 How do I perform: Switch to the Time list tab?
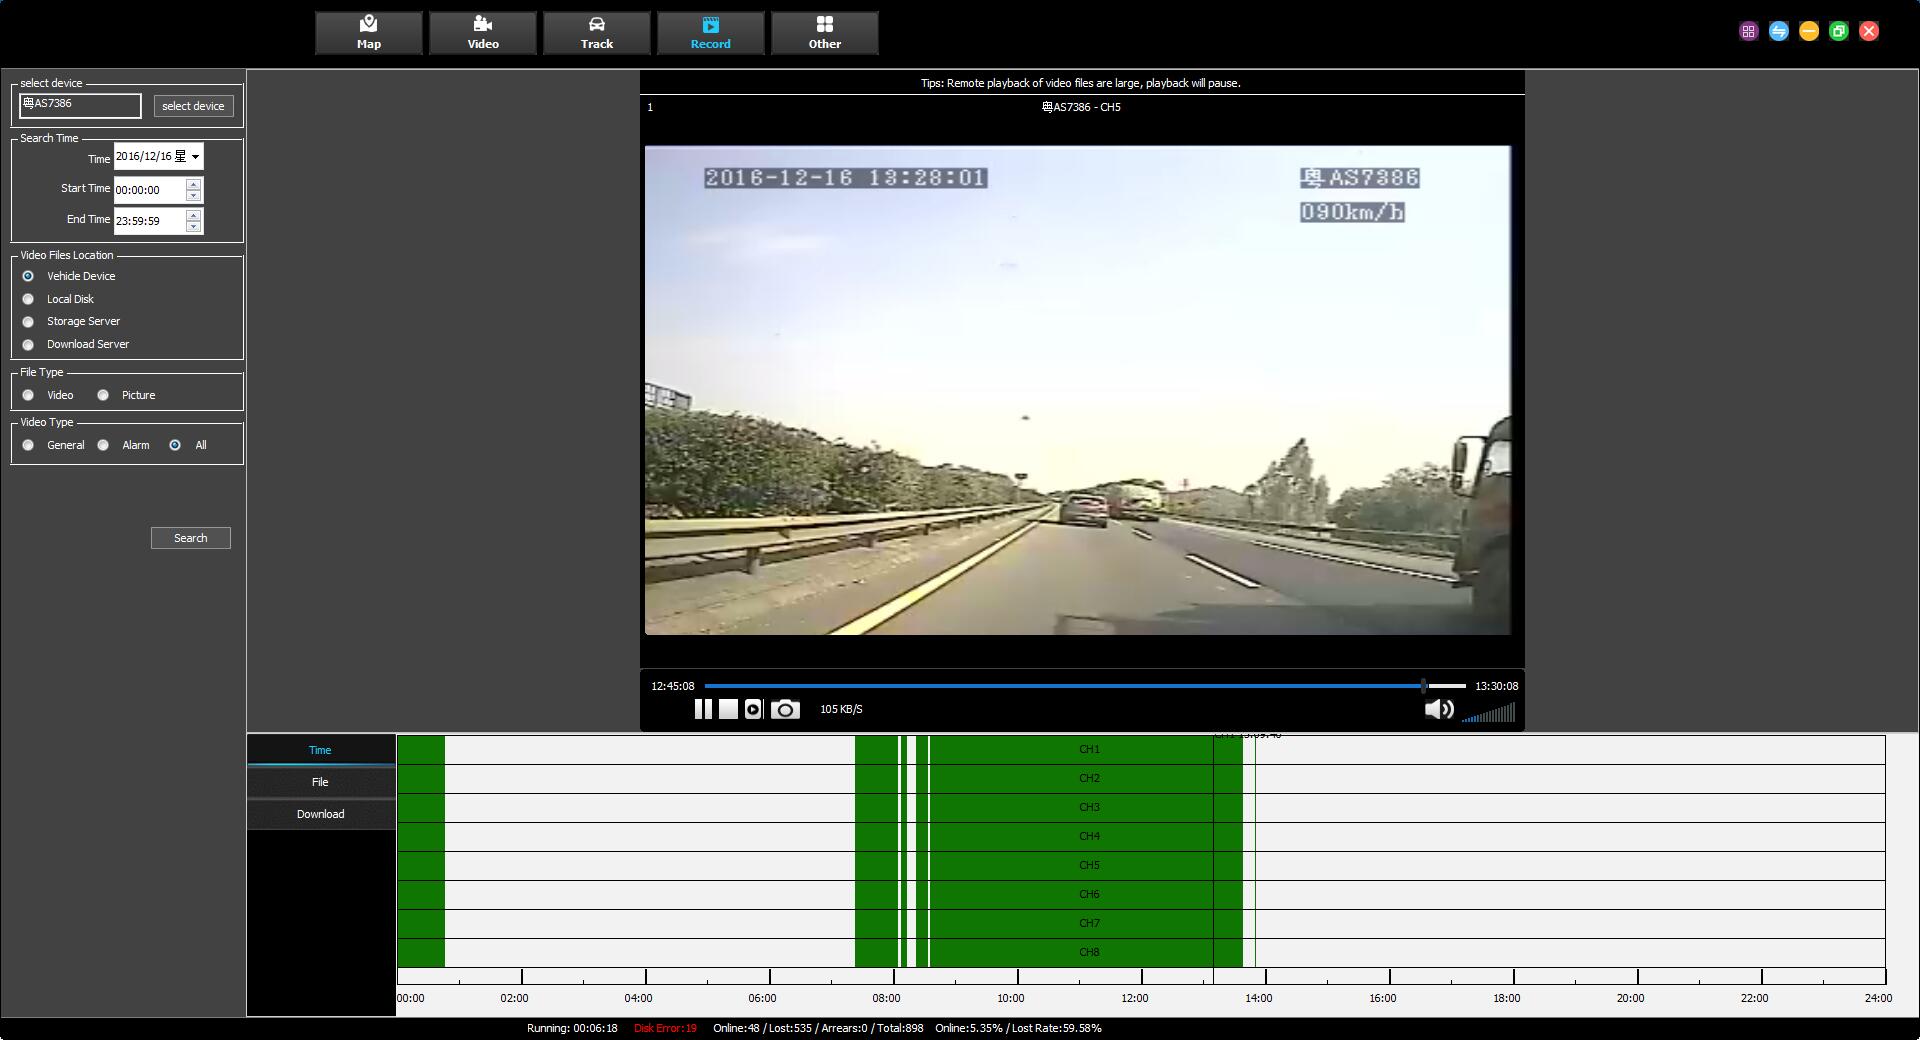pos(320,750)
